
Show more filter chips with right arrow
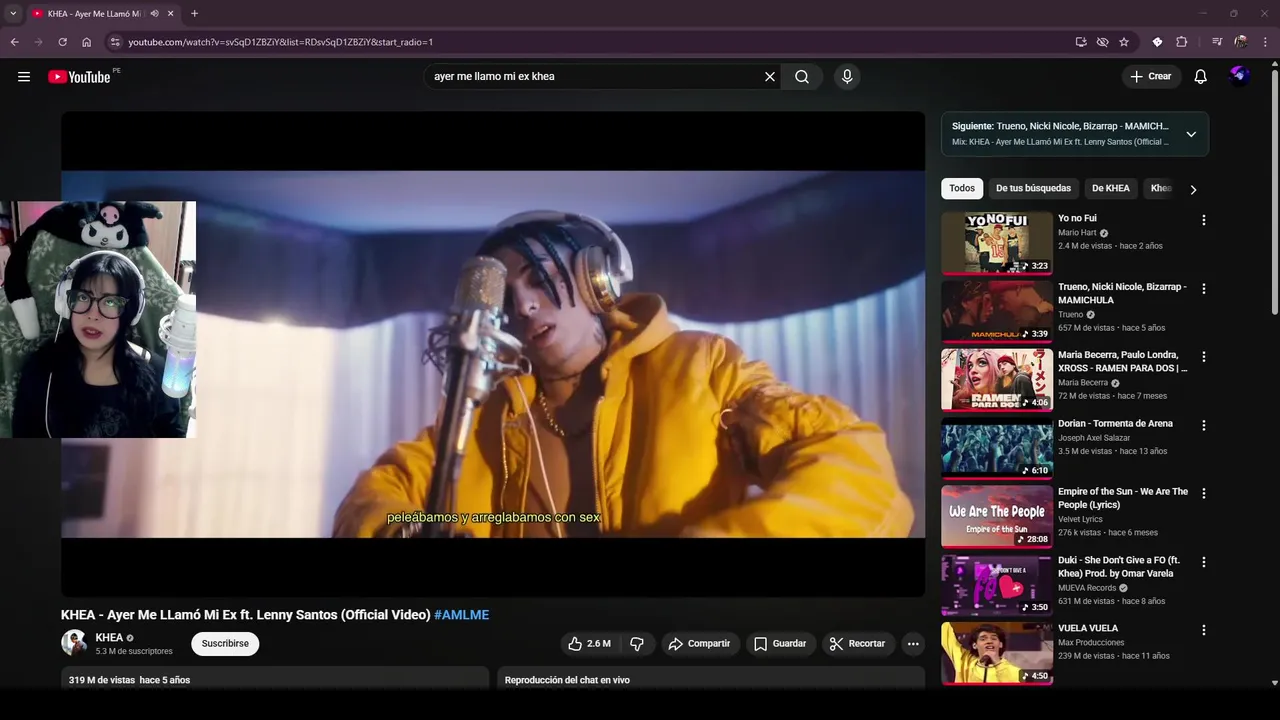[x=1193, y=189]
